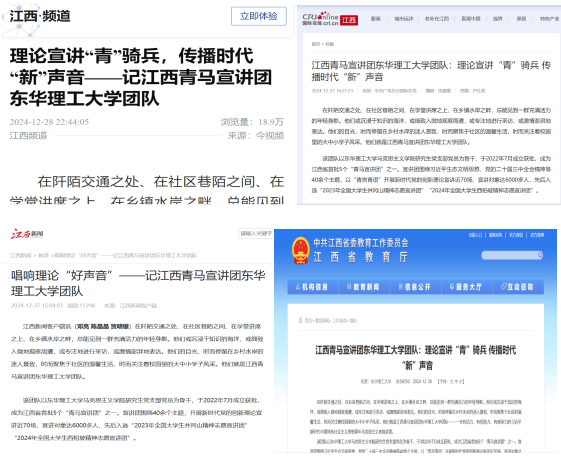Click the search magnifier icon in blue header
Viewport: 561px width, 465px height.
[x=540, y=255]
